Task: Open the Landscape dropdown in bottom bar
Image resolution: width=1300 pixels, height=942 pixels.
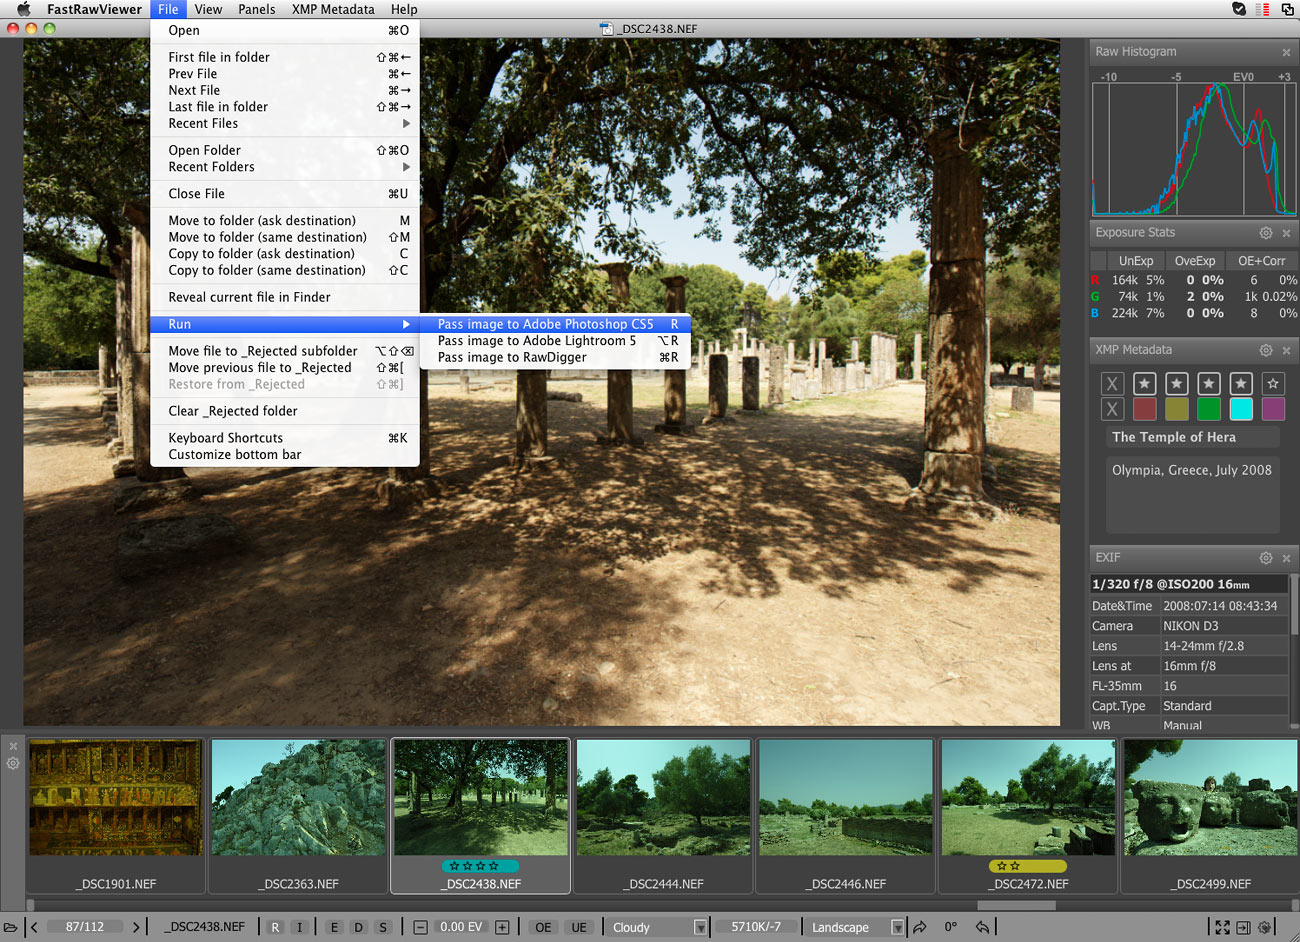Action: click(897, 927)
